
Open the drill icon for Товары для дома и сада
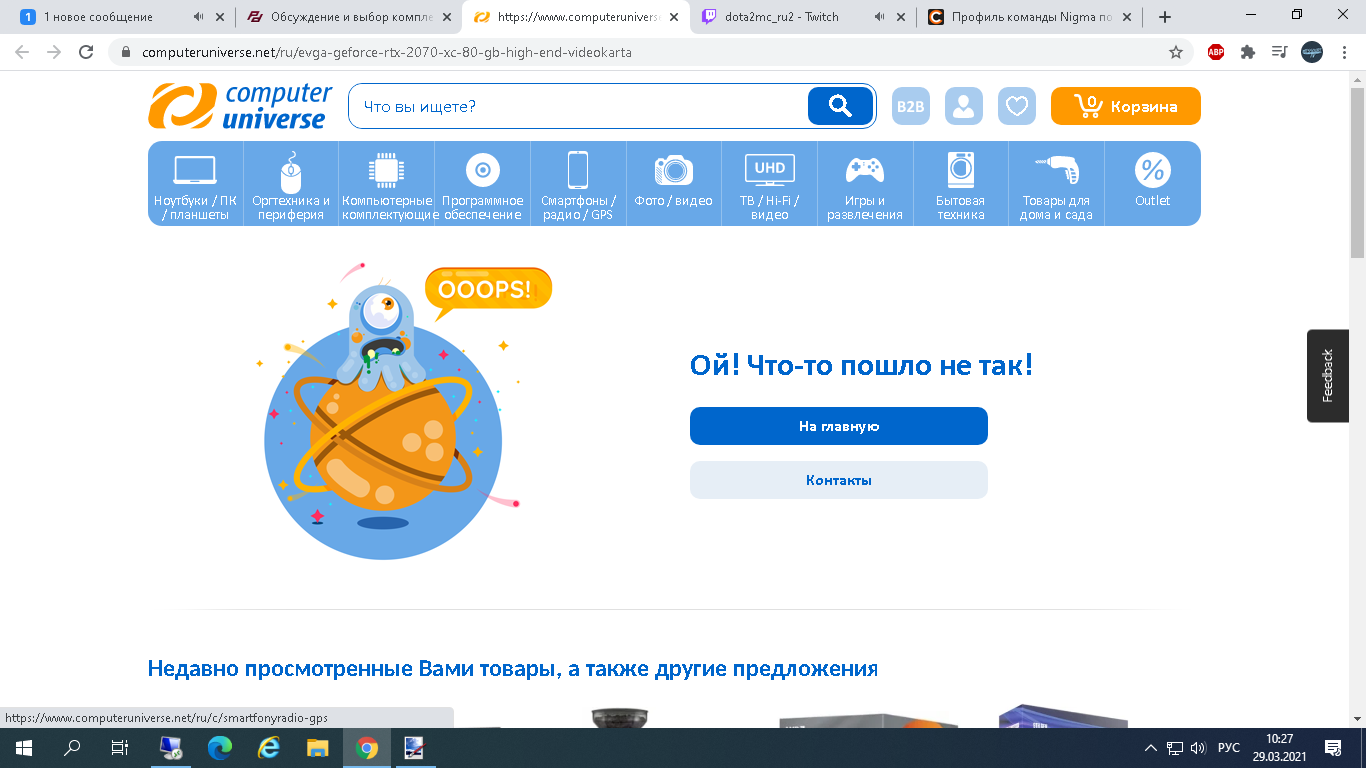click(x=1057, y=170)
